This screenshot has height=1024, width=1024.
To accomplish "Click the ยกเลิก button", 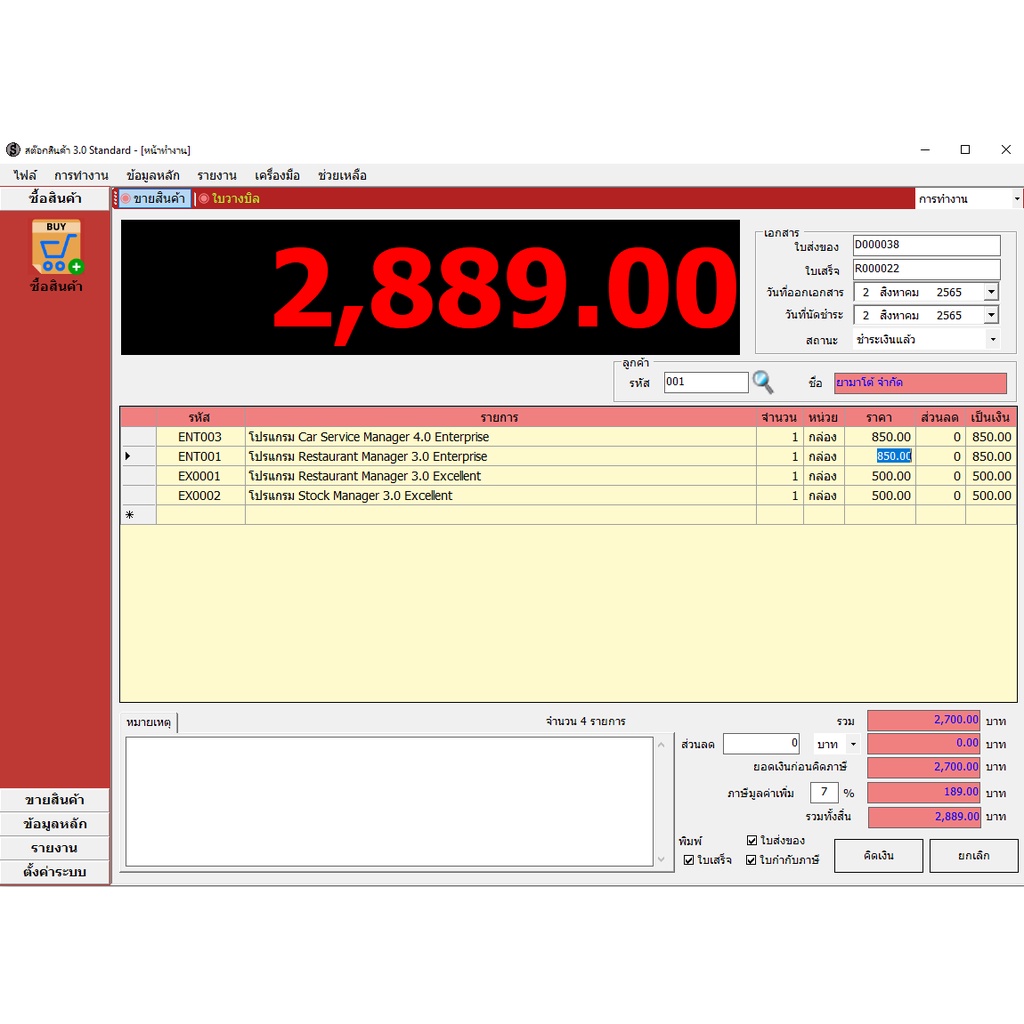I will coord(973,856).
